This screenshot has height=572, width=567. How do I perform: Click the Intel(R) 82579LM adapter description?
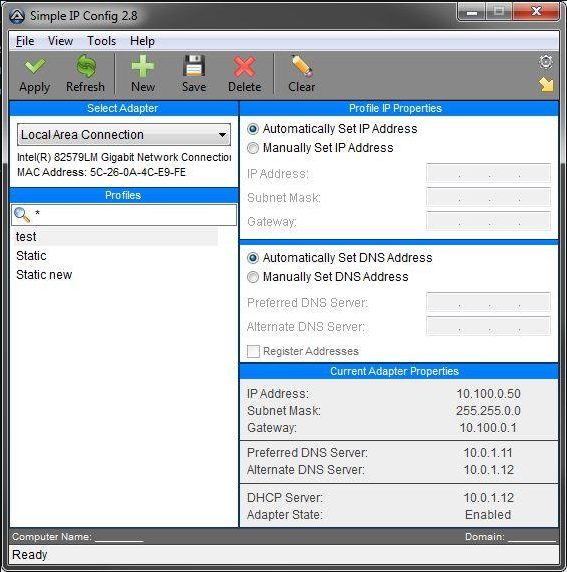click(x=124, y=157)
